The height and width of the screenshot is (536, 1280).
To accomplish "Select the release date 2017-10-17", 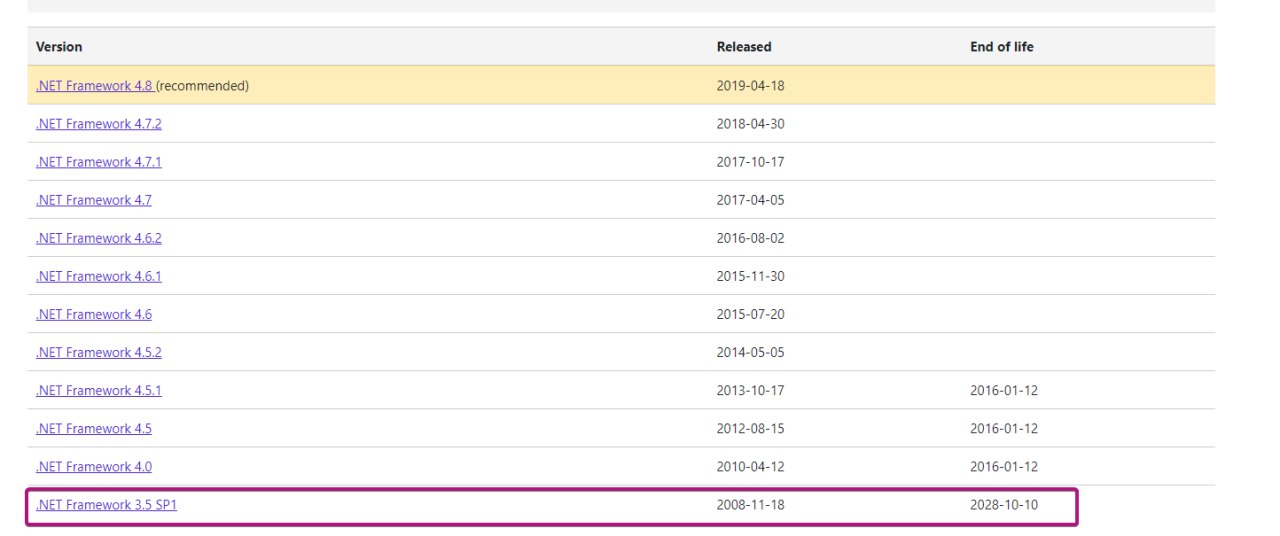I will pyautogui.click(x=751, y=162).
